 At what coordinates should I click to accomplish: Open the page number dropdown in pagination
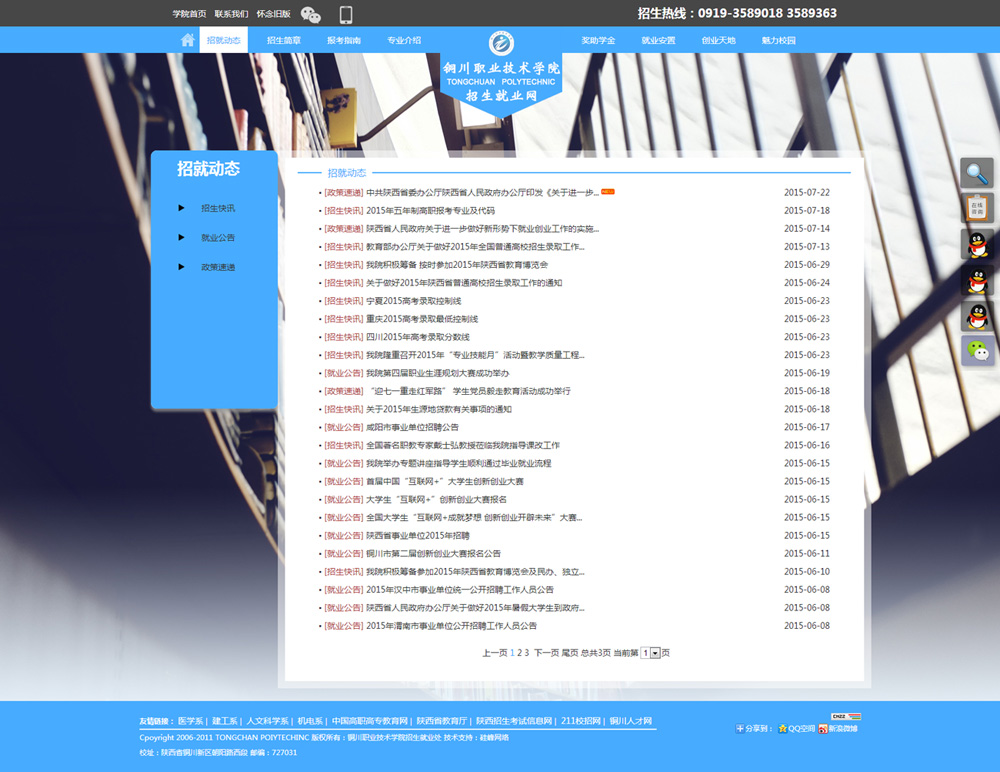(655, 653)
